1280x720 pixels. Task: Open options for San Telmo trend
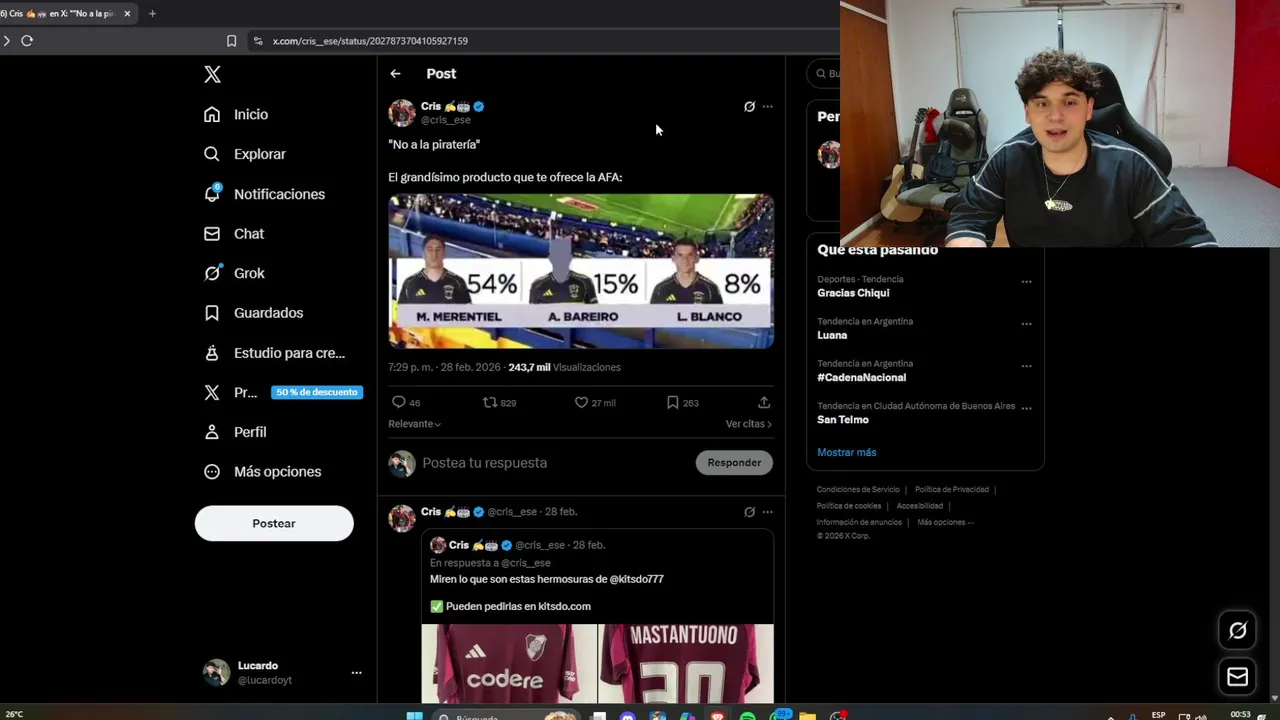(x=1026, y=408)
